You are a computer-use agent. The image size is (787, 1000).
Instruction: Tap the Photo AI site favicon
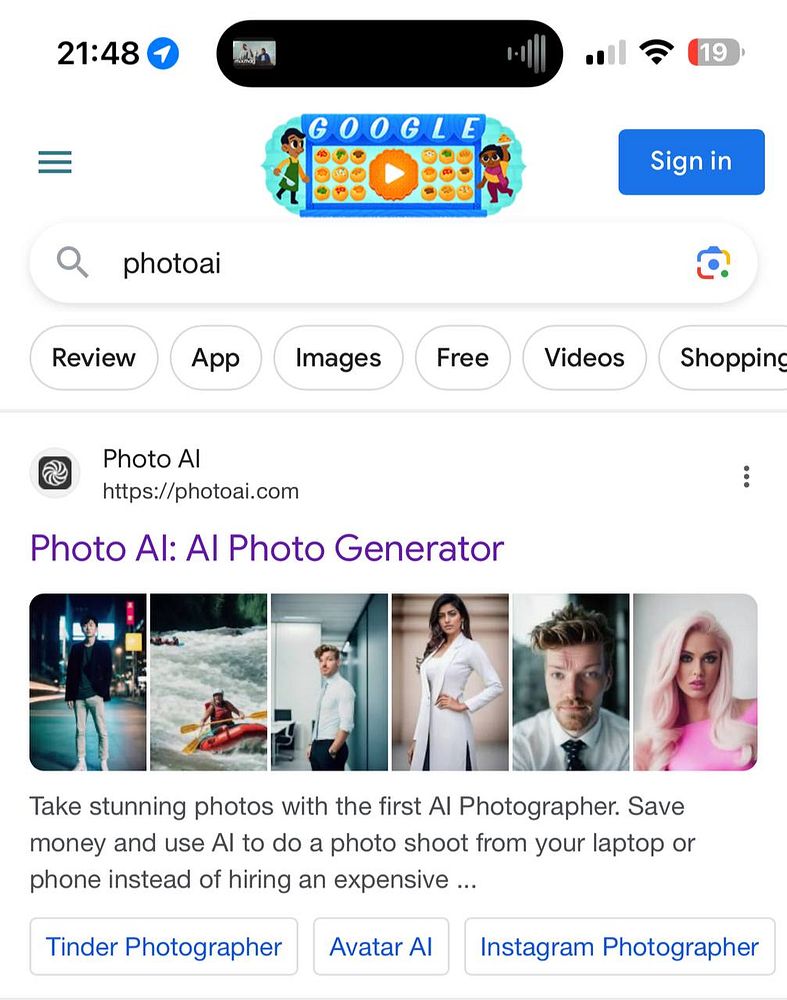pyautogui.click(x=55, y=473)
